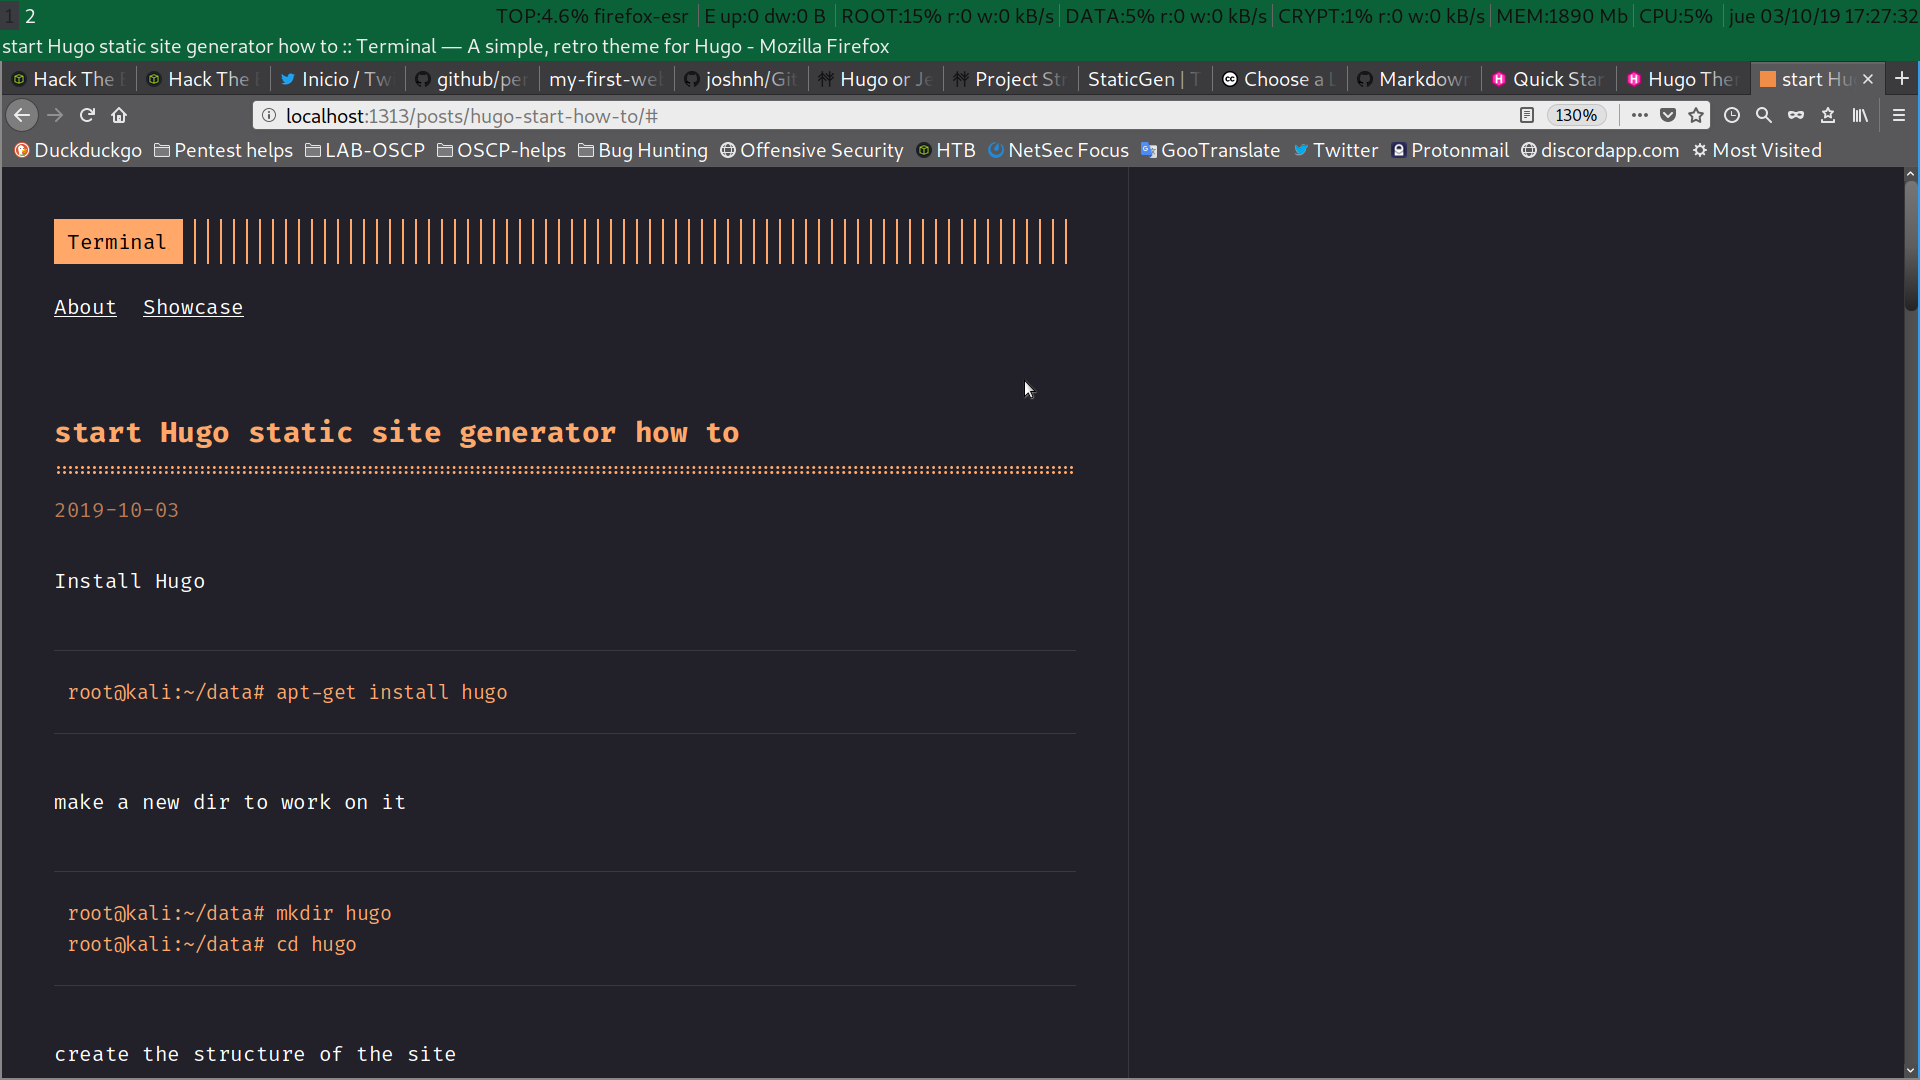
Task: Open 'NetSec Focus' bookmark
Action: [x=1058, y=151]
